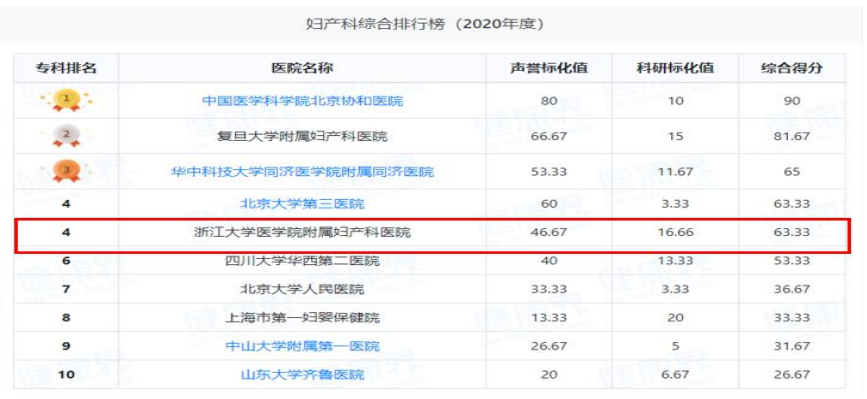Click the 81.67 composite score cell
This screenshot has height=399, width=867.
coord(792,136)
